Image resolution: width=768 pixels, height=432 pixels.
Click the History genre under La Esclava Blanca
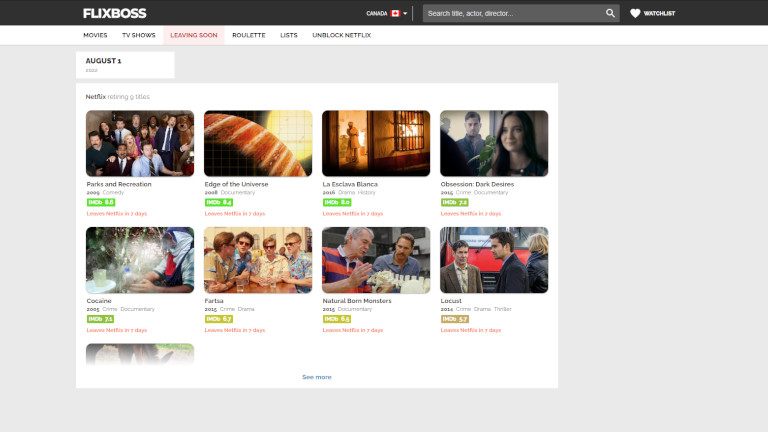[x=366, y=192]
